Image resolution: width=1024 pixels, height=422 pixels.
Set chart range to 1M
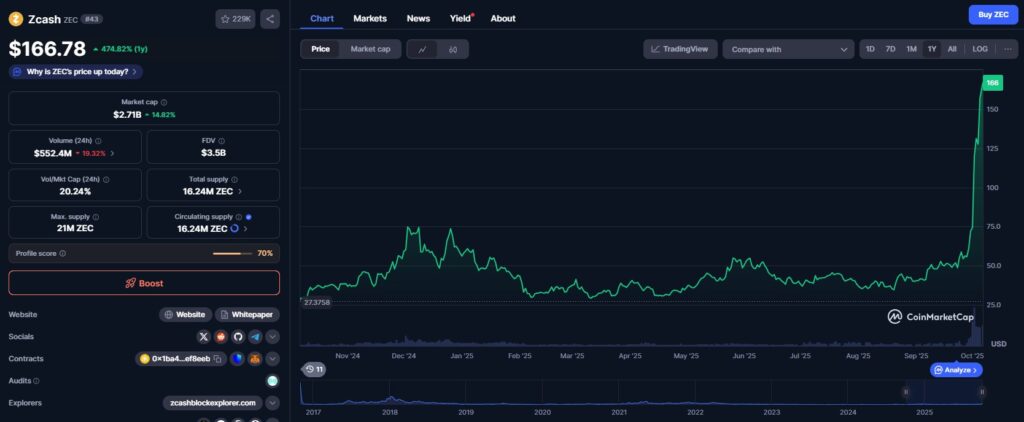click(x=911, y=49)
